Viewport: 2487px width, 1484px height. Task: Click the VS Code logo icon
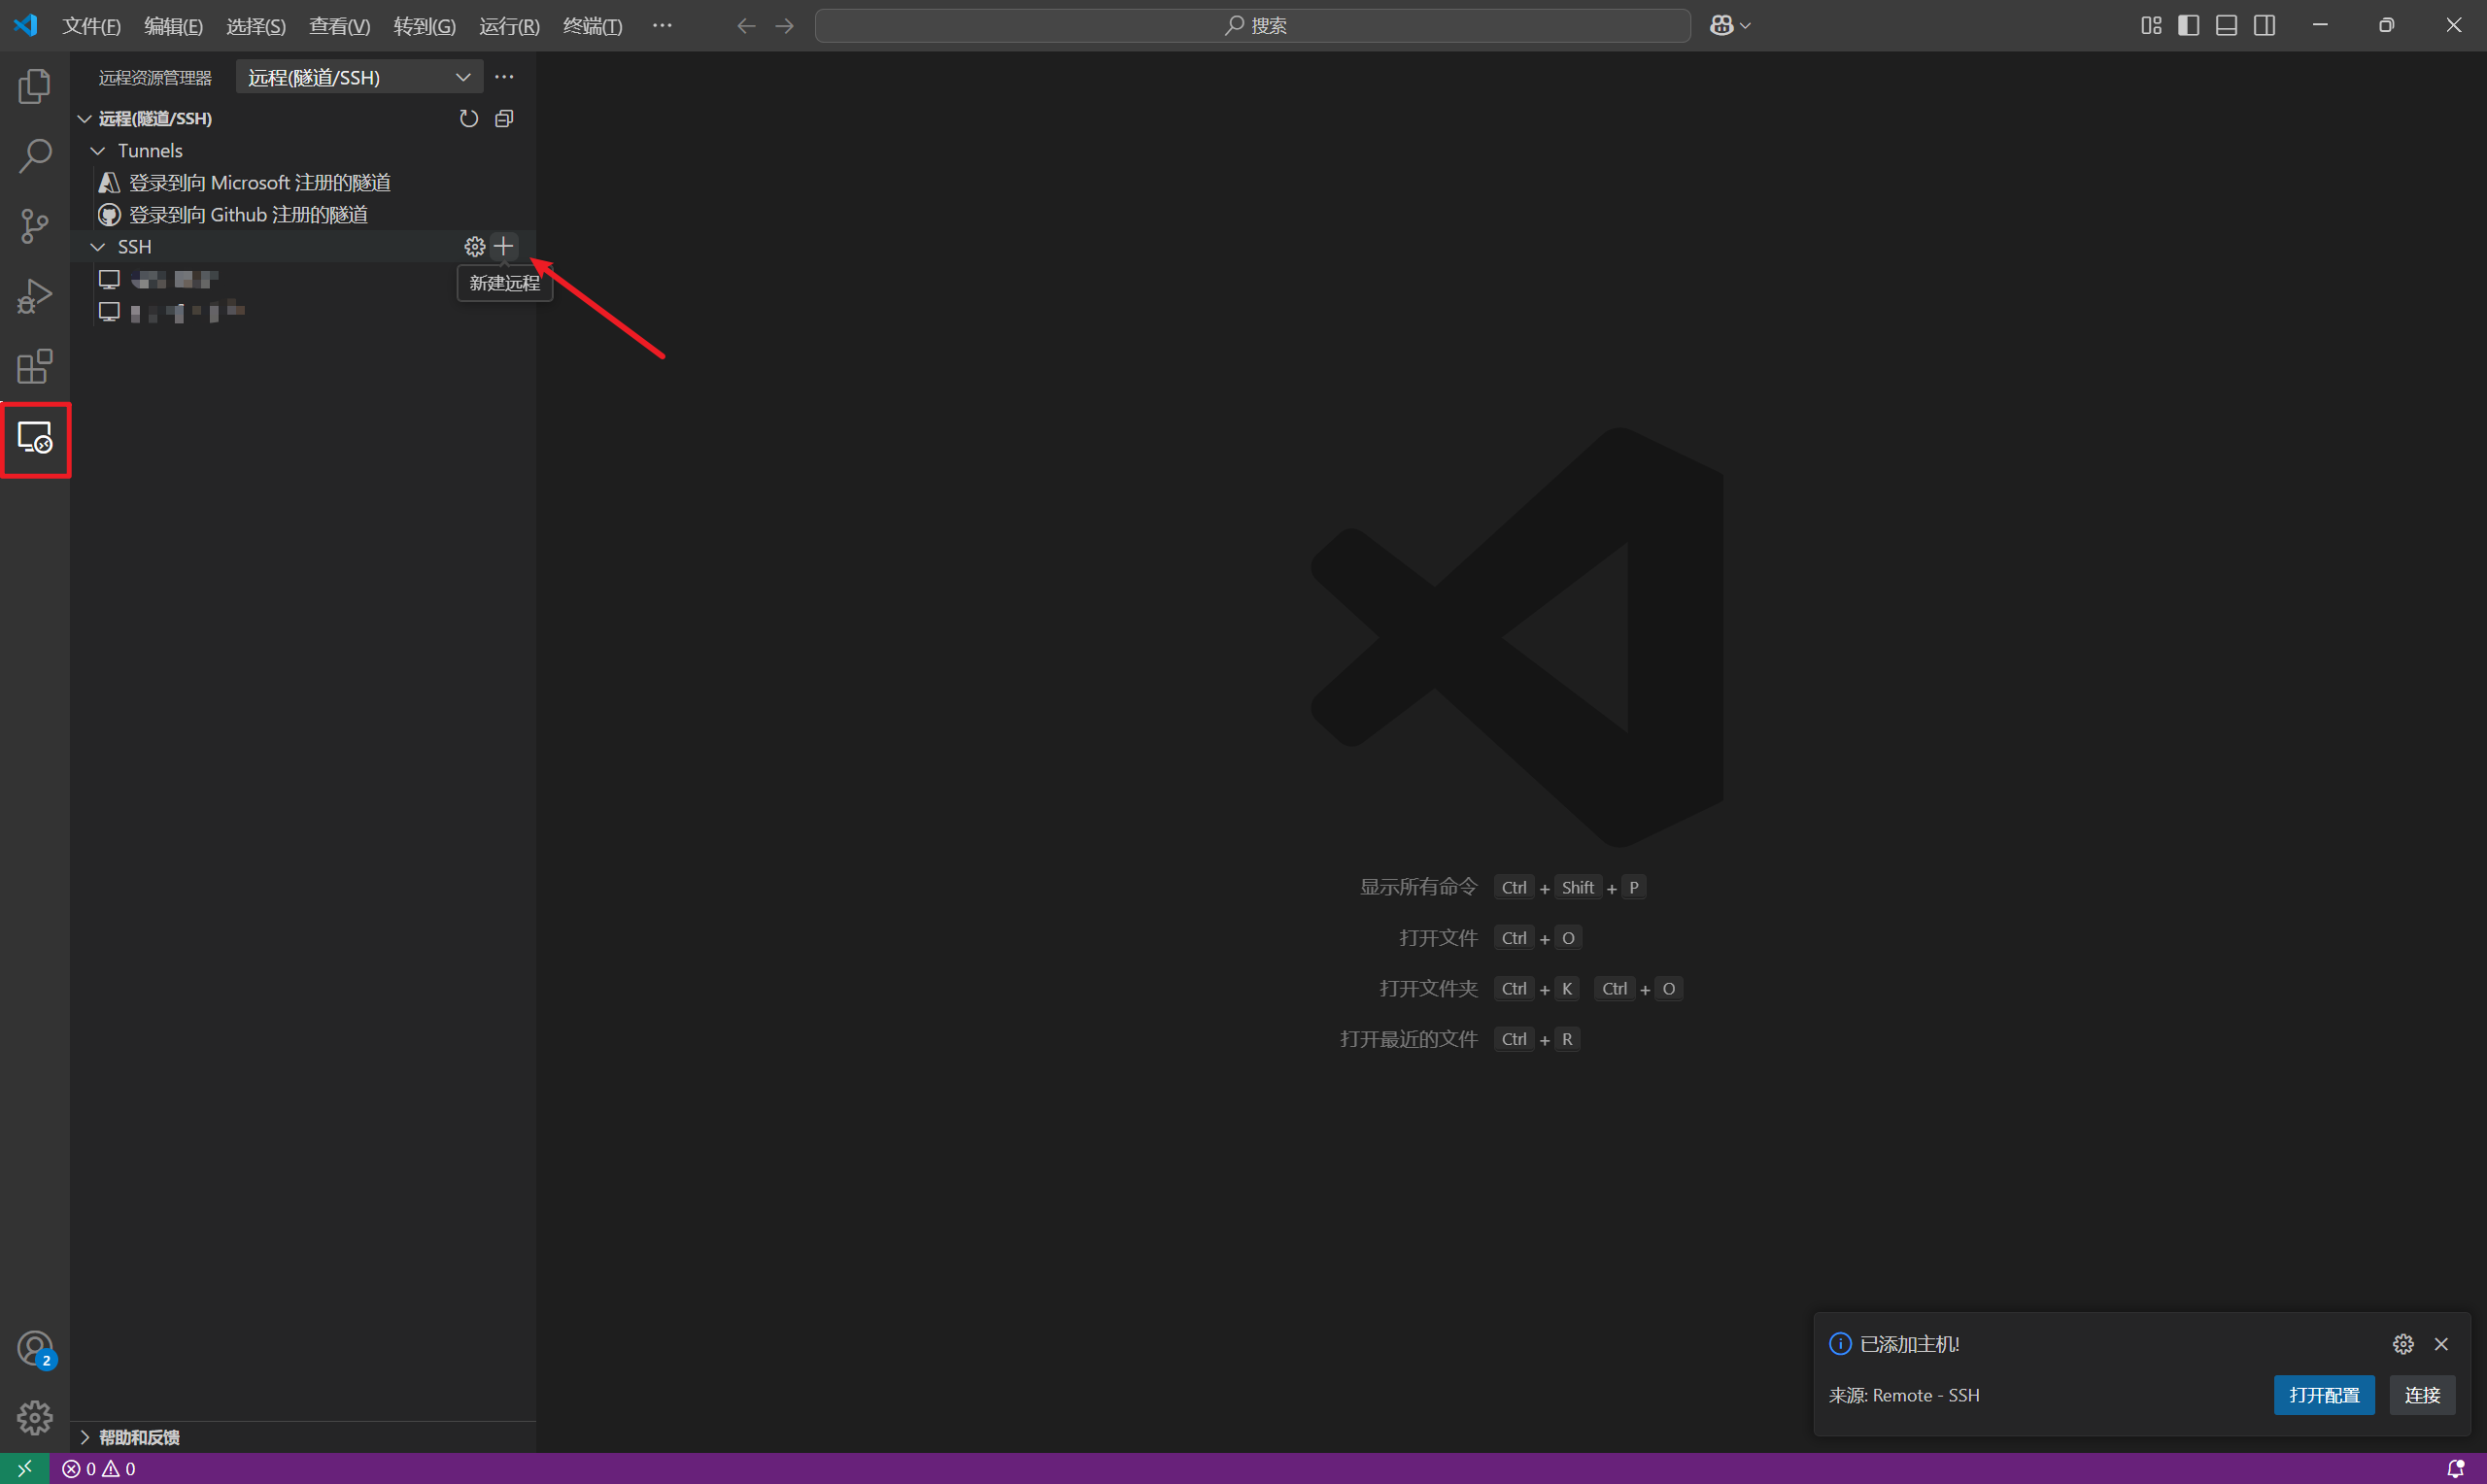coord(26,25)
